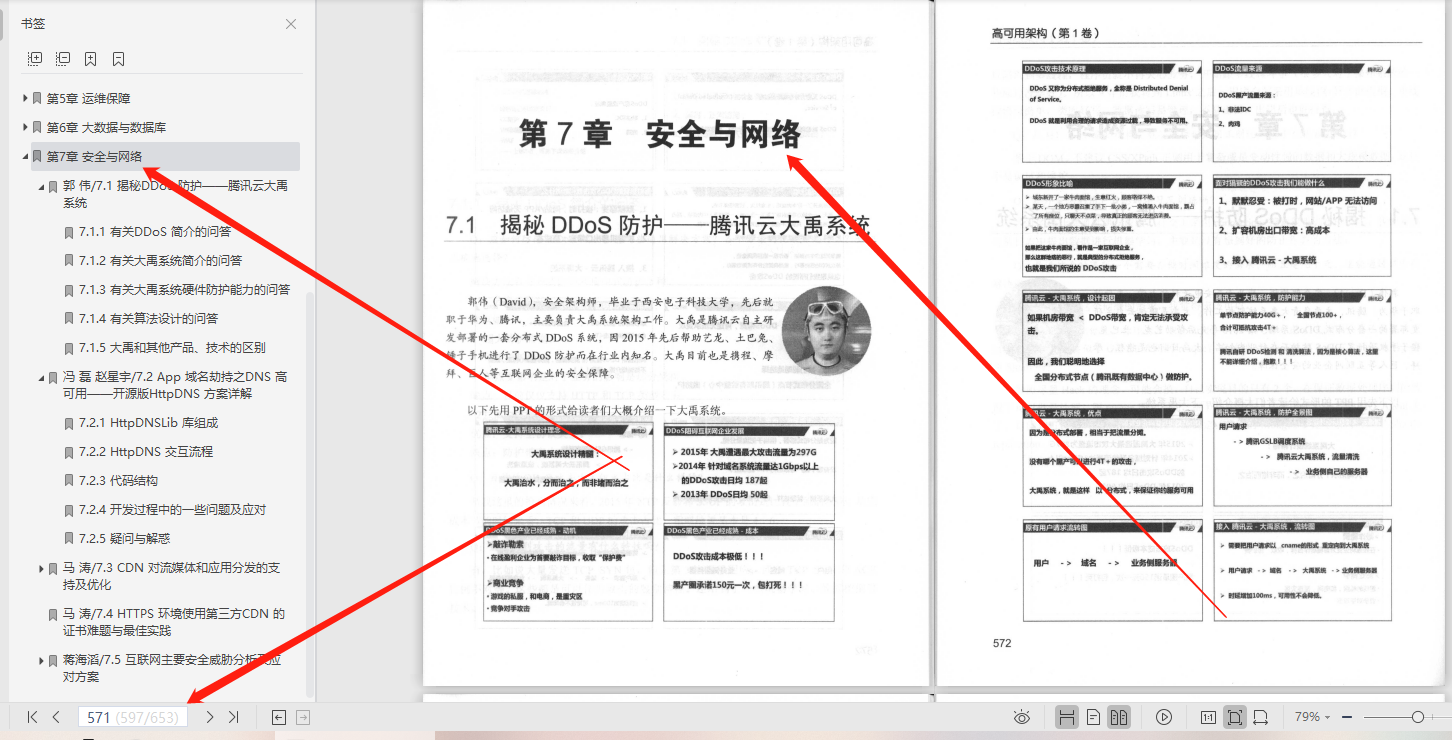Open bookmark 第5章 运维保障
The image size is (1452, 740).
click(x=88, y=99)
